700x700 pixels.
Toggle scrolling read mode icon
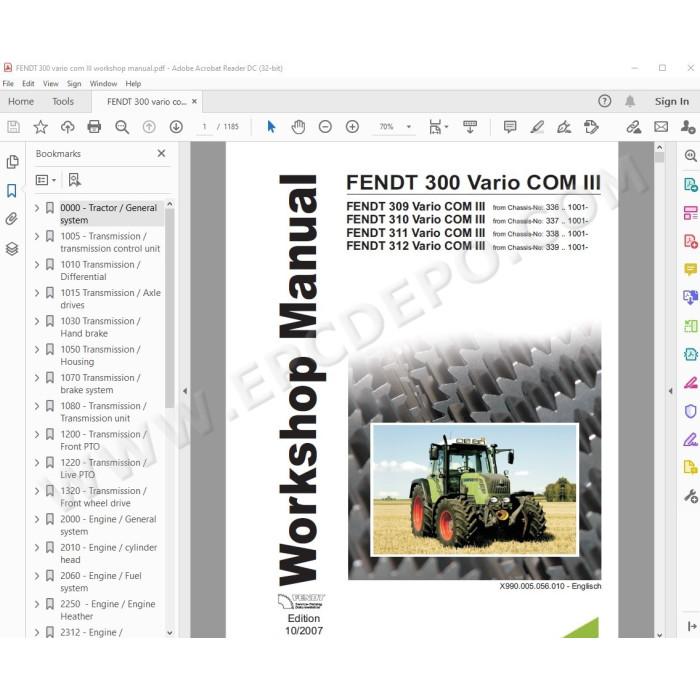coord(470,127)
